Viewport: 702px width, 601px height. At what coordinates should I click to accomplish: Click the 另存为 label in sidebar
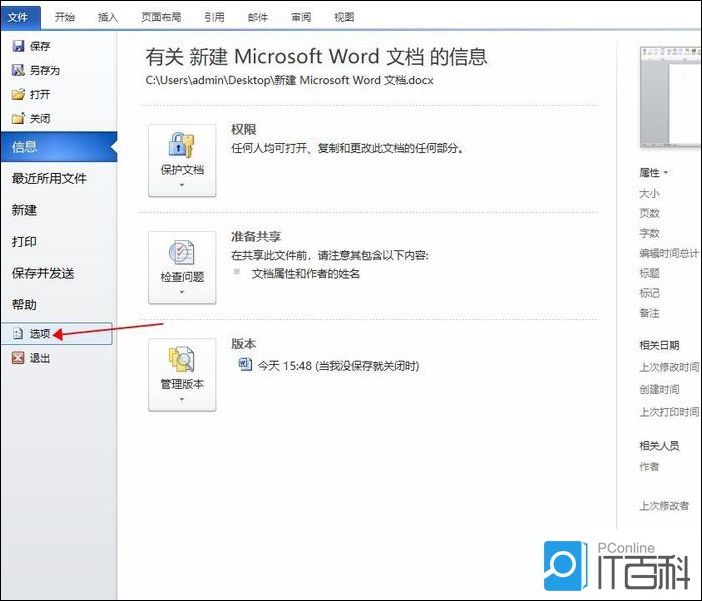(45, 70)
